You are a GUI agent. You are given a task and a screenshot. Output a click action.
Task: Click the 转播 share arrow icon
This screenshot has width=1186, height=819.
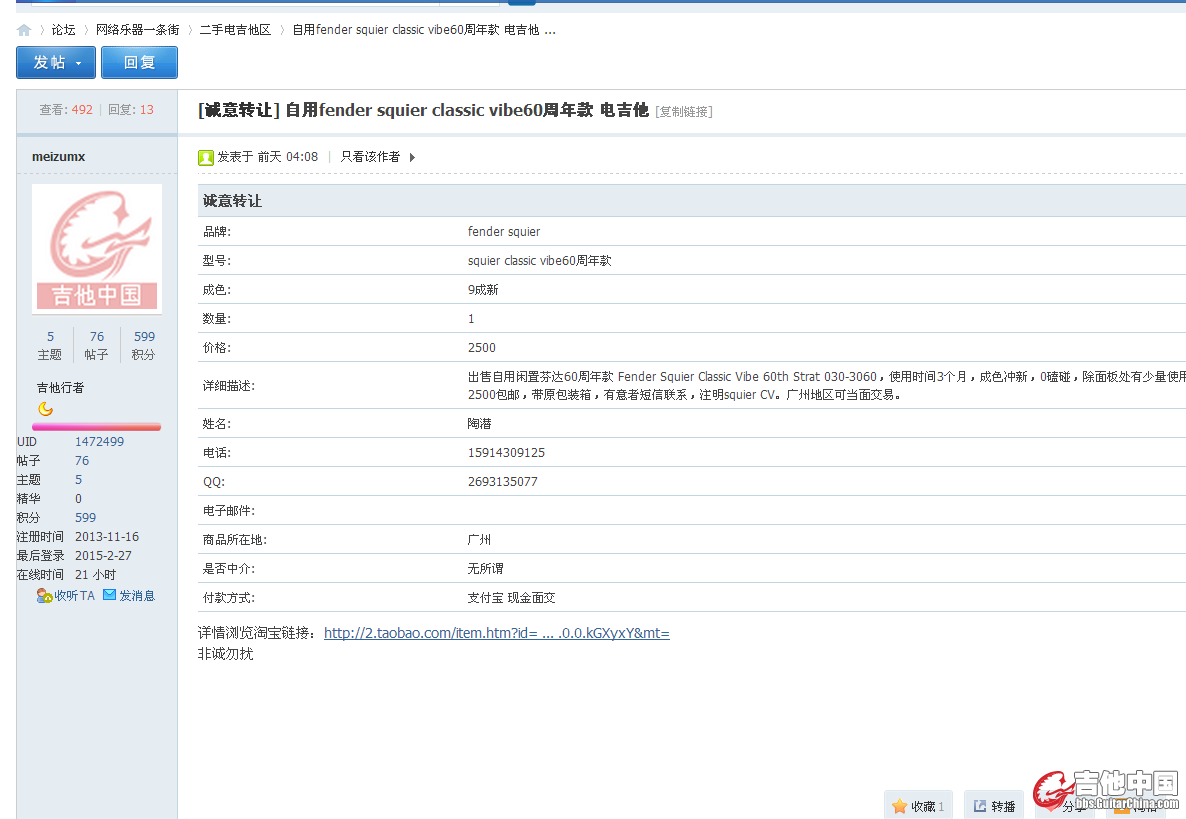click(x=980, y=806)
